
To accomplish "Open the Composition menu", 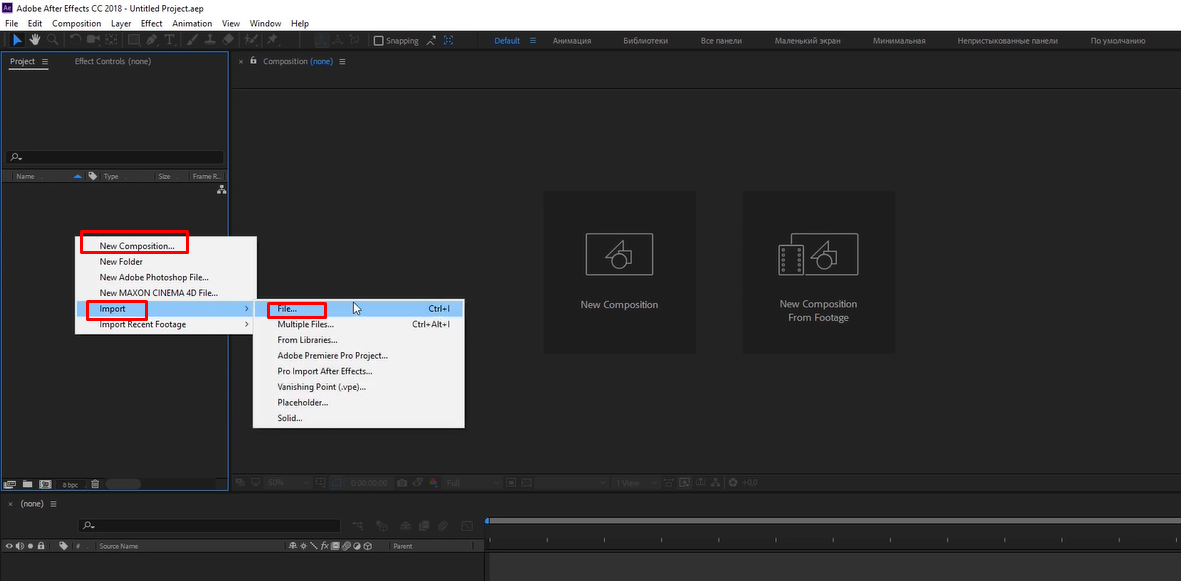I will click(x=77, y=23).
